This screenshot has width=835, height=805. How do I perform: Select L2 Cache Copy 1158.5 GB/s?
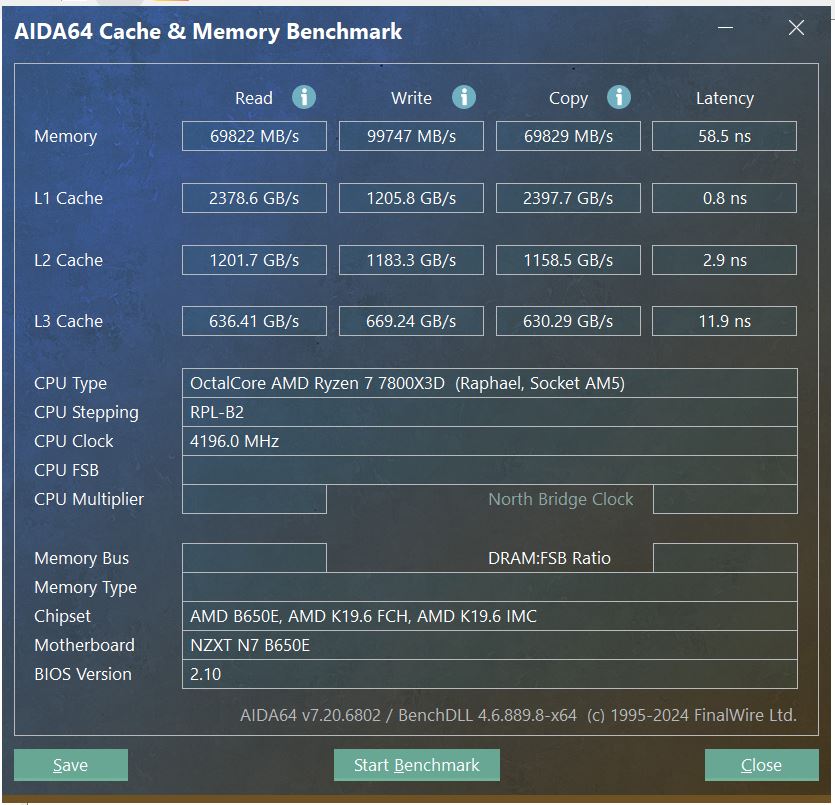[568, 260]
